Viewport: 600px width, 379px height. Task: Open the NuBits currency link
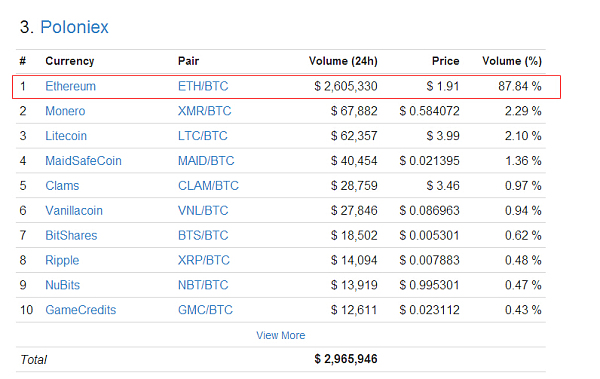62,285
